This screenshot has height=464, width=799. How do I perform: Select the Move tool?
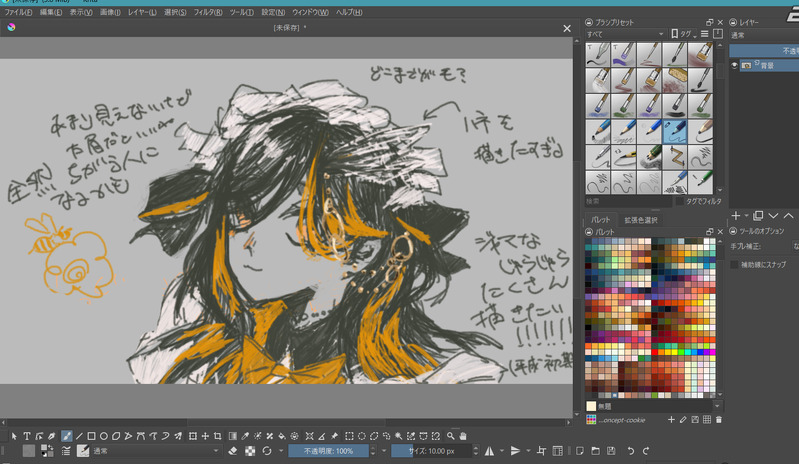point(205,436)
